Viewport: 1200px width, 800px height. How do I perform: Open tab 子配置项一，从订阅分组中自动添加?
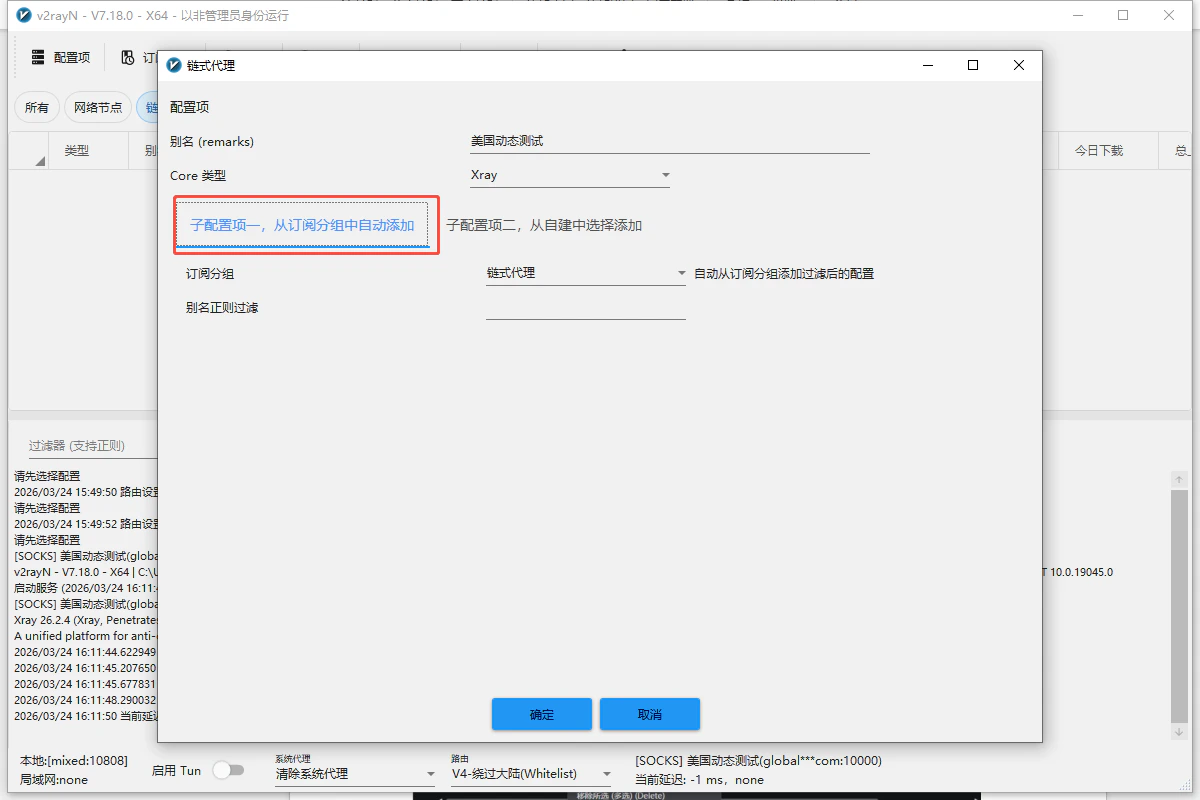pos(302,225)
